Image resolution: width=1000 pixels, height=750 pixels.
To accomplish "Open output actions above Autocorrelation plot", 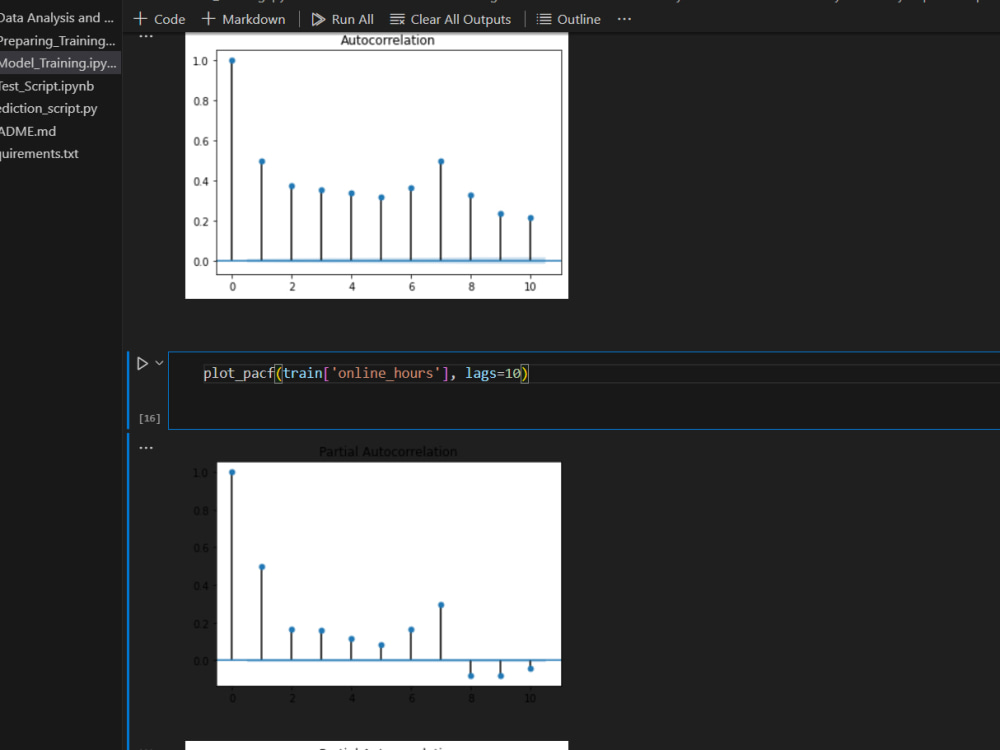I will point(146,37).
